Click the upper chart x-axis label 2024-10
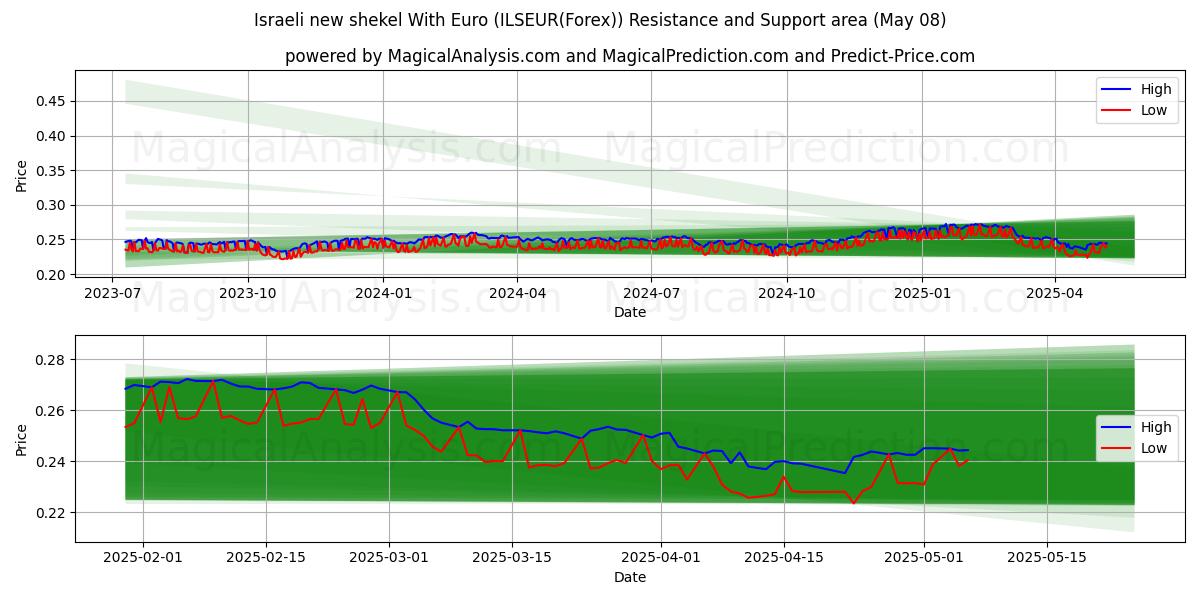This screenshot has height=600, width=1200. point(787,294)
